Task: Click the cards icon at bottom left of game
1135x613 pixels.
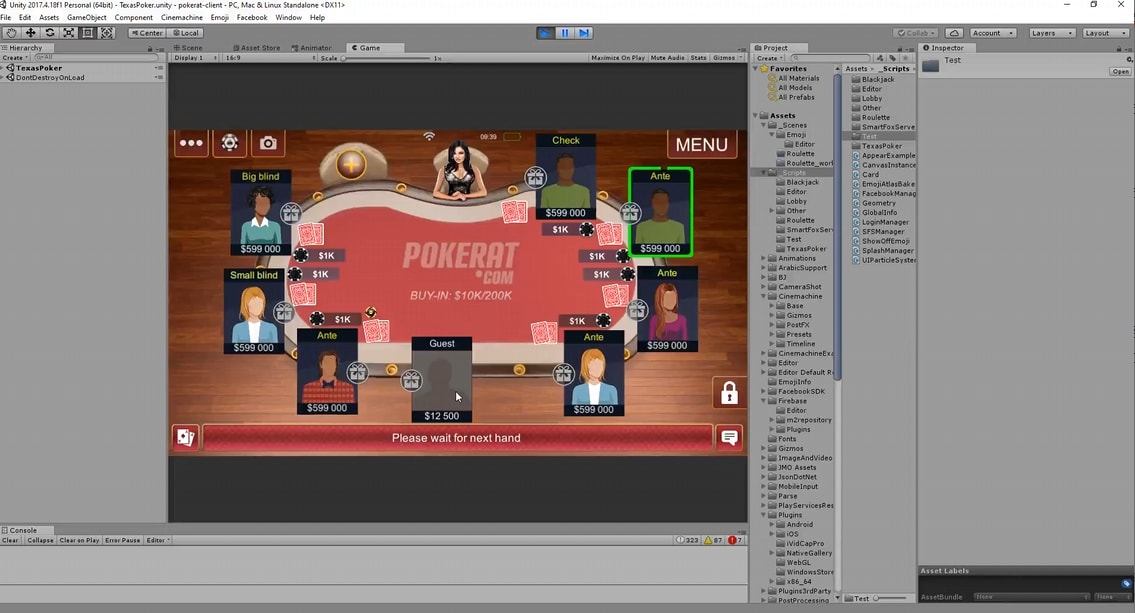Action: point(186,437)
